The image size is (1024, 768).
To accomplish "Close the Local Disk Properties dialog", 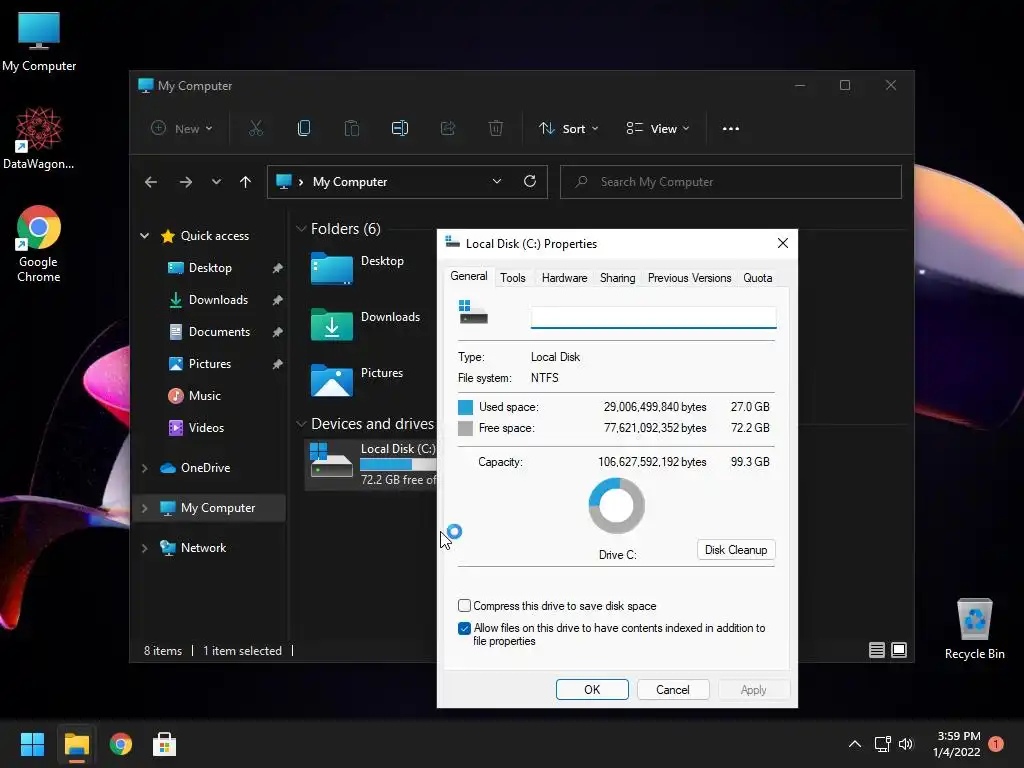I will coord(783,243).
